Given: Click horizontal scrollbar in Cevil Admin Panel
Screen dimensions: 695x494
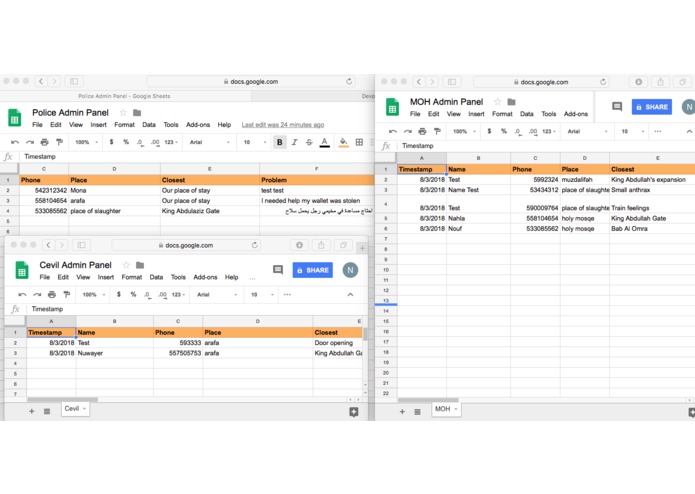Looking at the screenshot, I should click(x=62, y=400).
